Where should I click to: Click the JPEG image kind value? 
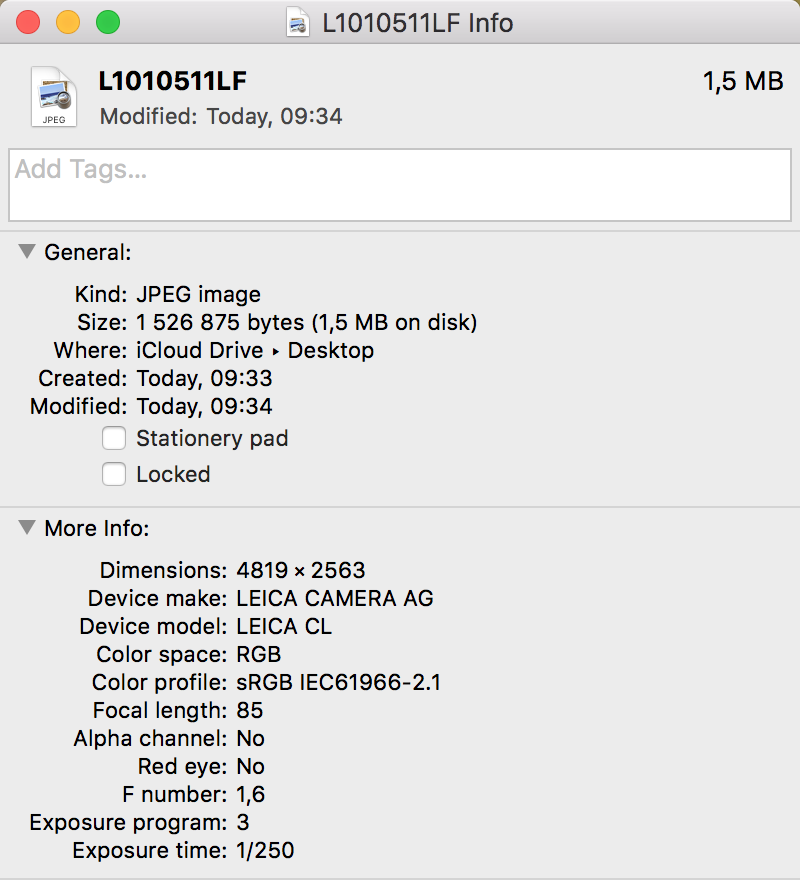[x=198, y=295]
